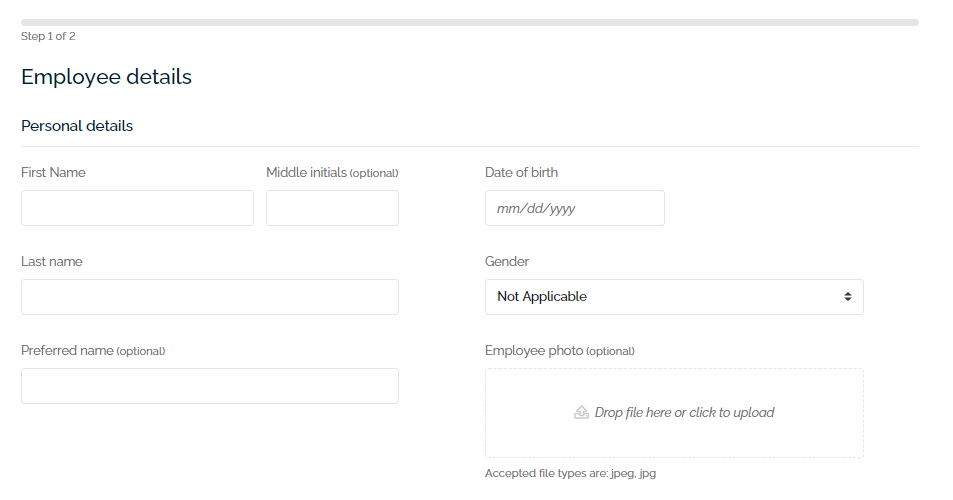Click the 'Accepted file types are: jpeg, jpg' note
Screen dimensions: 953x500
click(570, 473)
